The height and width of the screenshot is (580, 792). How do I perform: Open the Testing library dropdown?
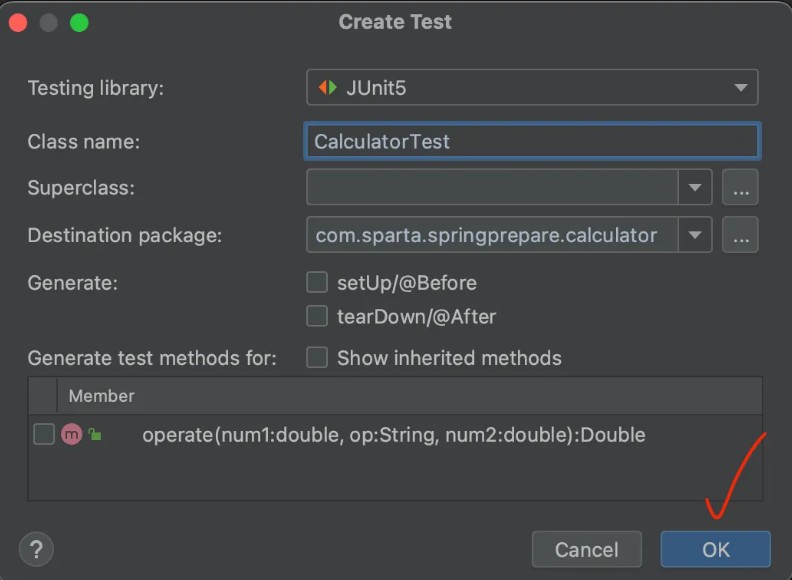click(740, 88)
